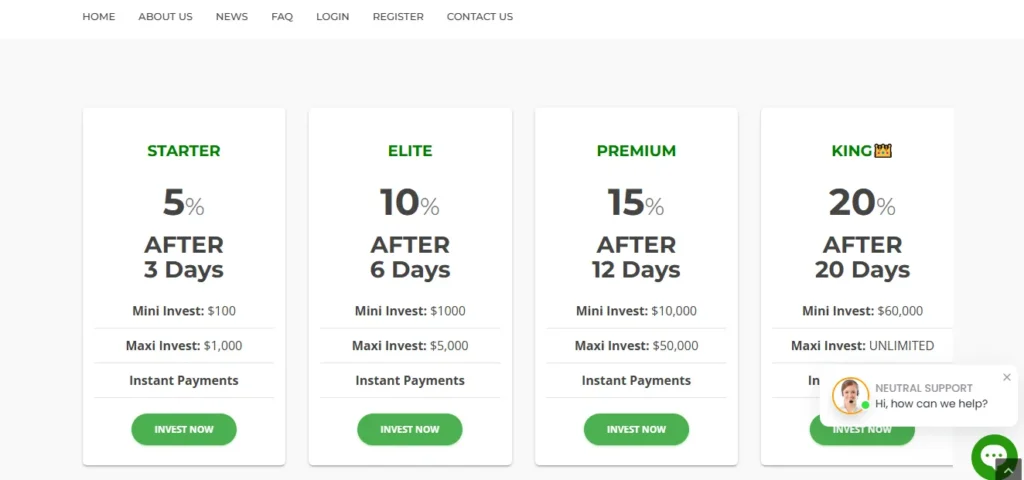Screen dimensions: 1024x480
Task: Dismiss the Neutral Support chat popup
Action: tap(1006, 377)
